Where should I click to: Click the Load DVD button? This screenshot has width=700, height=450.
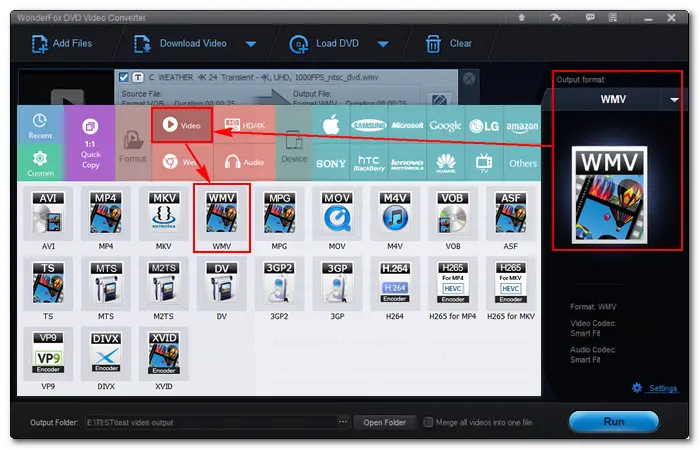(324, 44)
